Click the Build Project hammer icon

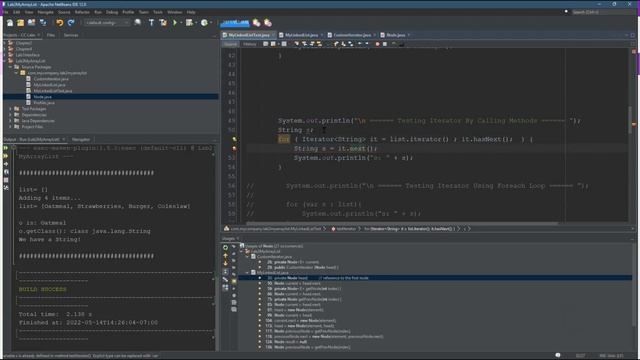tap(151, 23)
